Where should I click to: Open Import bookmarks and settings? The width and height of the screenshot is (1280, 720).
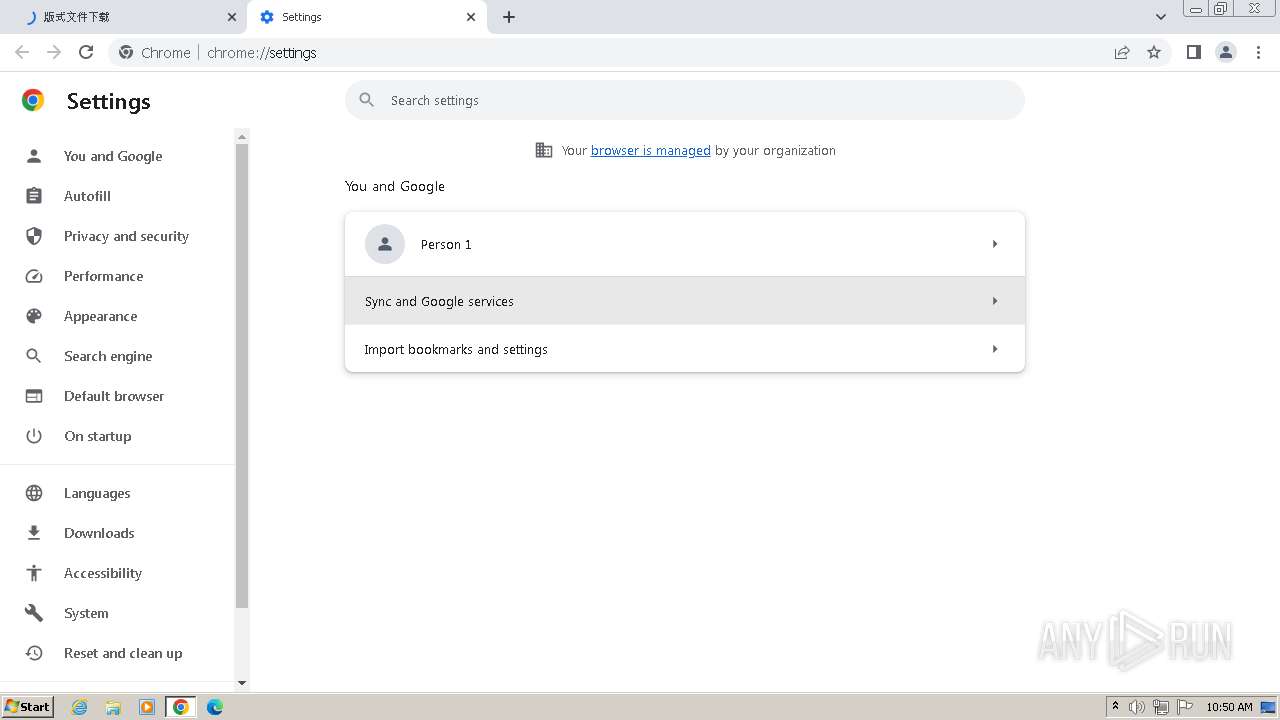tap(685, 349)
